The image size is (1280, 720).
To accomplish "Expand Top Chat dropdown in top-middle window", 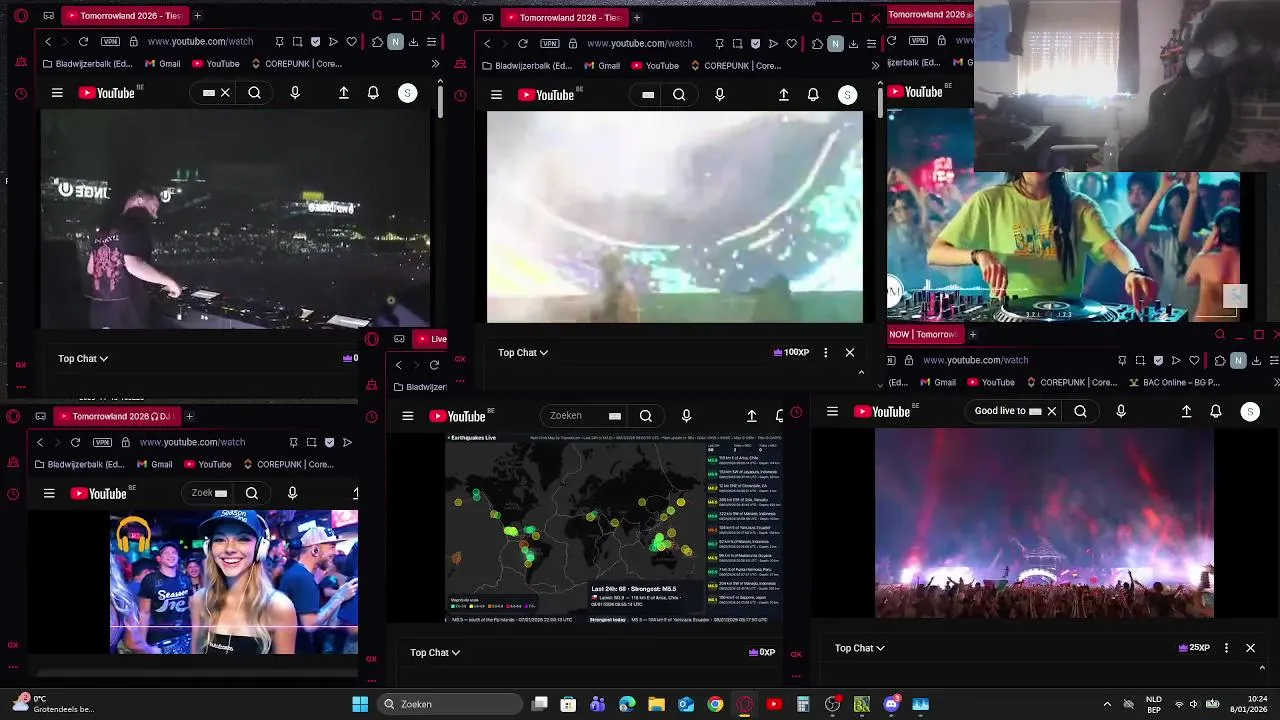I will (x=523, y=352).
